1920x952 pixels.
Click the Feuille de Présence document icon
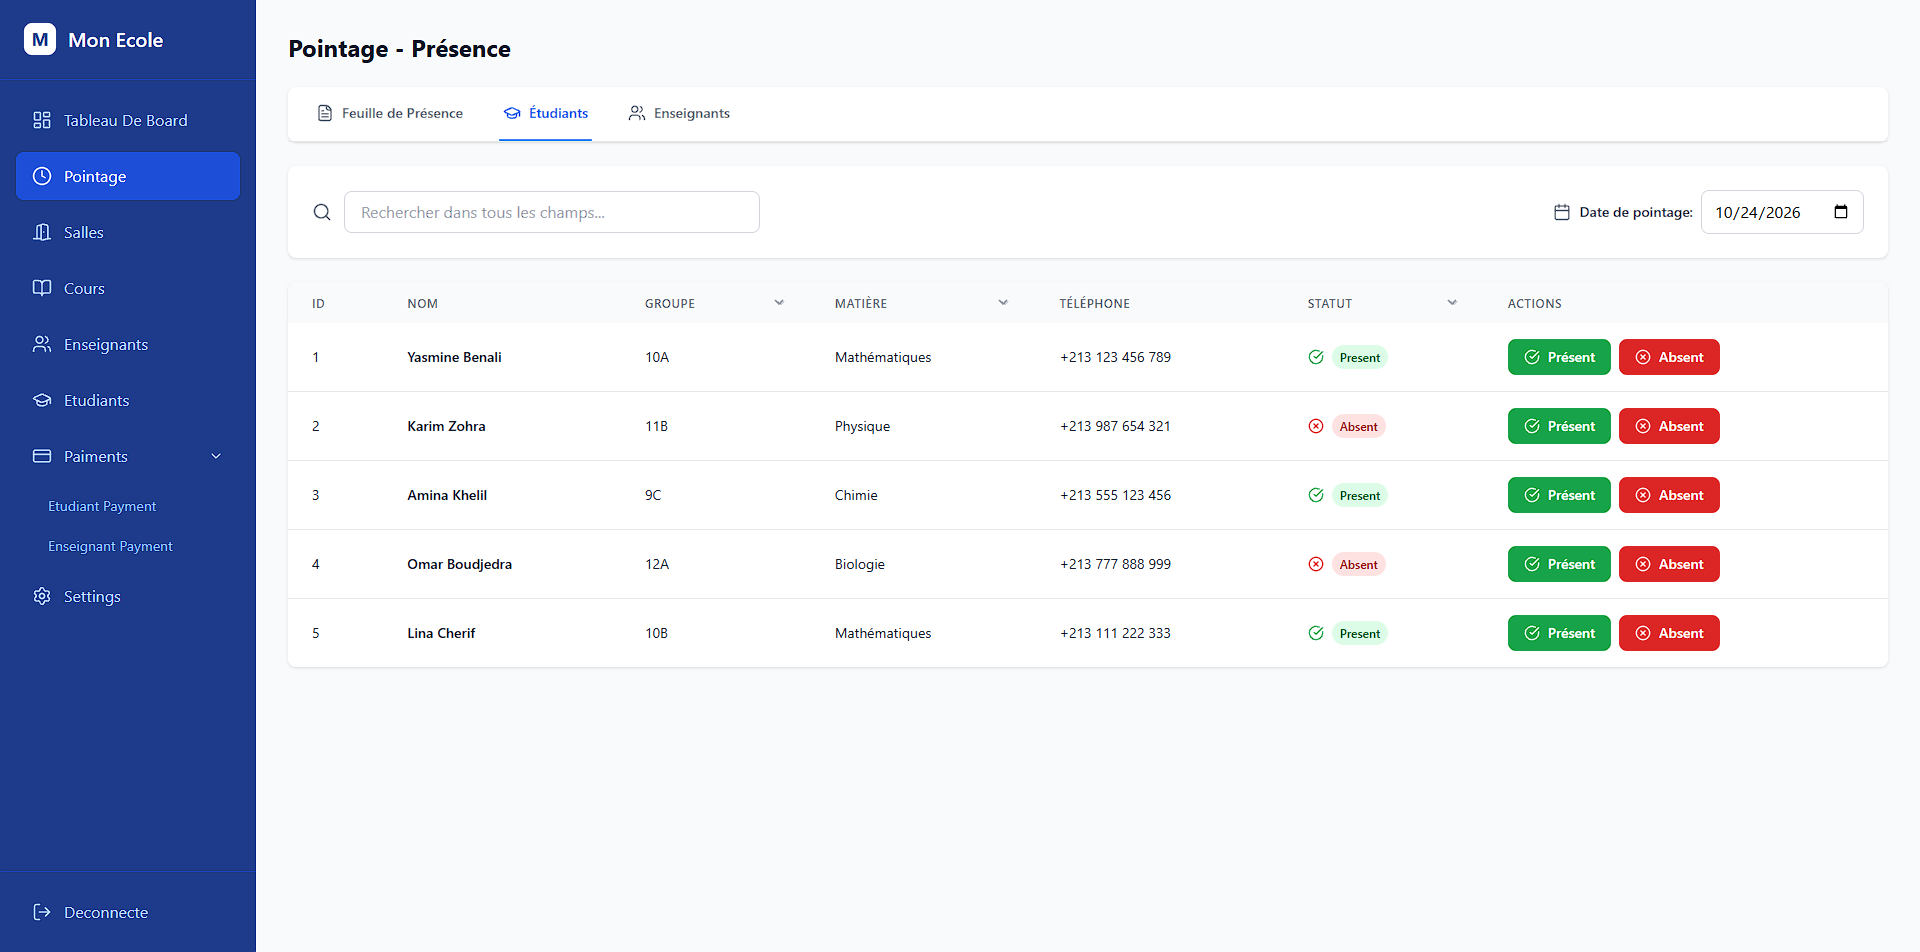coord(325,113)
